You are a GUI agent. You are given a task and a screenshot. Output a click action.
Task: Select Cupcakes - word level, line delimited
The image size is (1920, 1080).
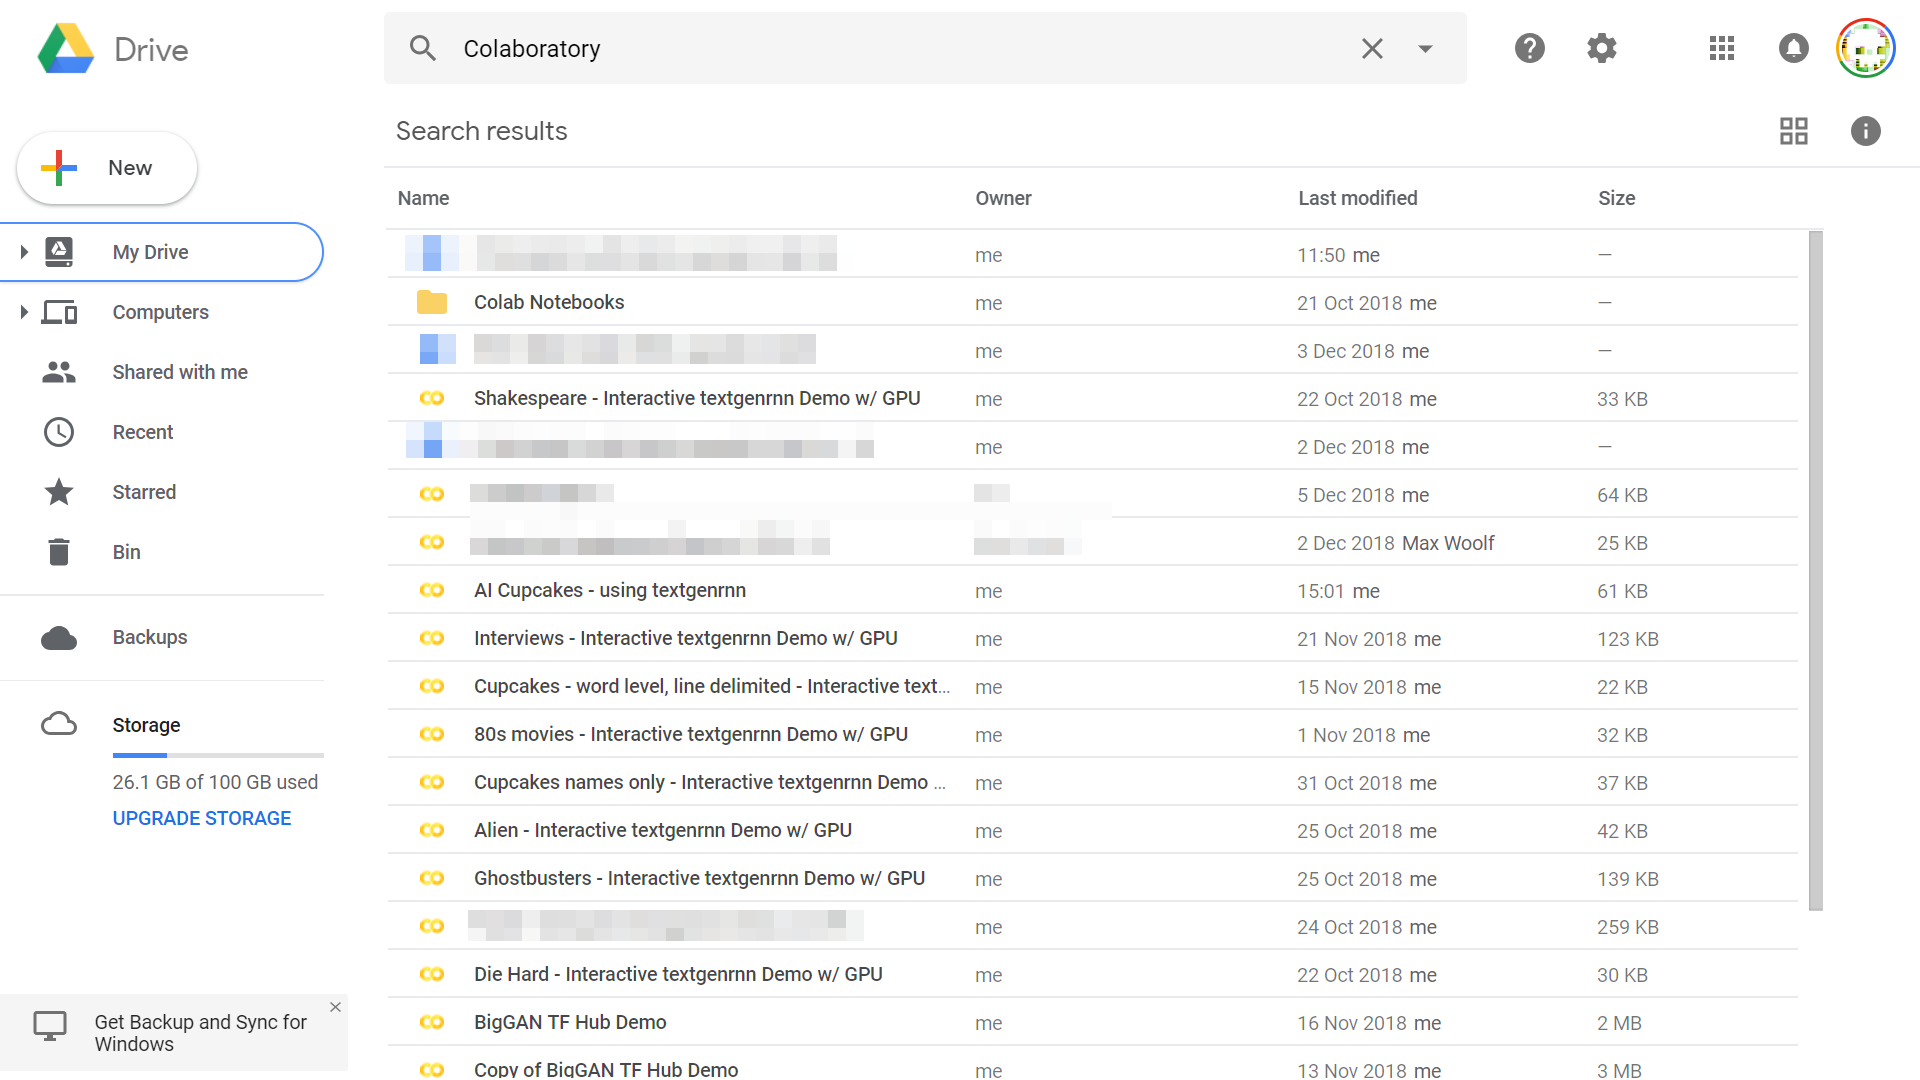pos(712,686)
